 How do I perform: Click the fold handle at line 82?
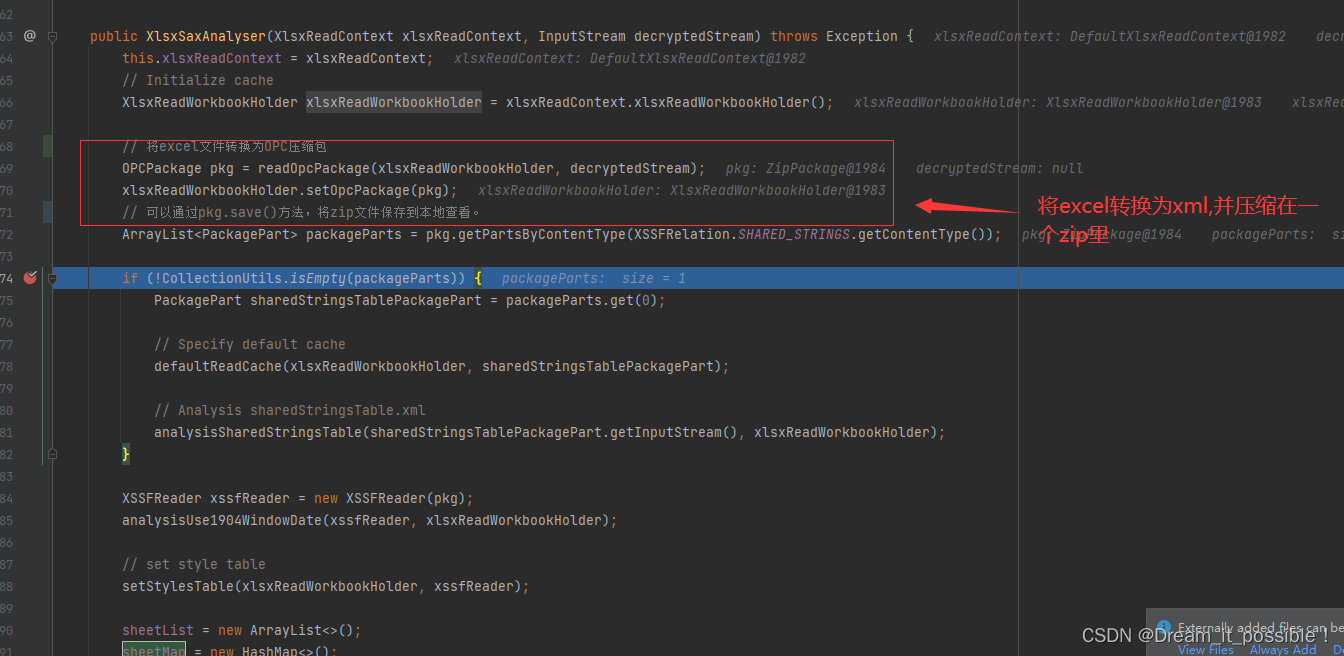52,453
